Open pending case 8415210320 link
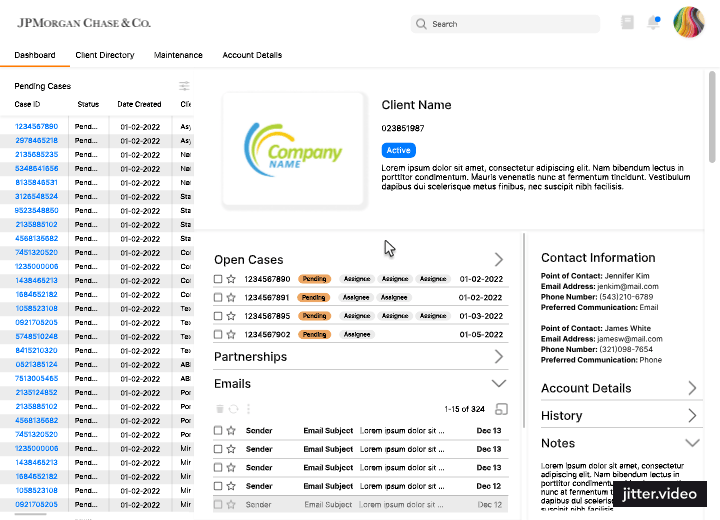The image size is (720, 520). pyautogui.click(x=37, y=350)
